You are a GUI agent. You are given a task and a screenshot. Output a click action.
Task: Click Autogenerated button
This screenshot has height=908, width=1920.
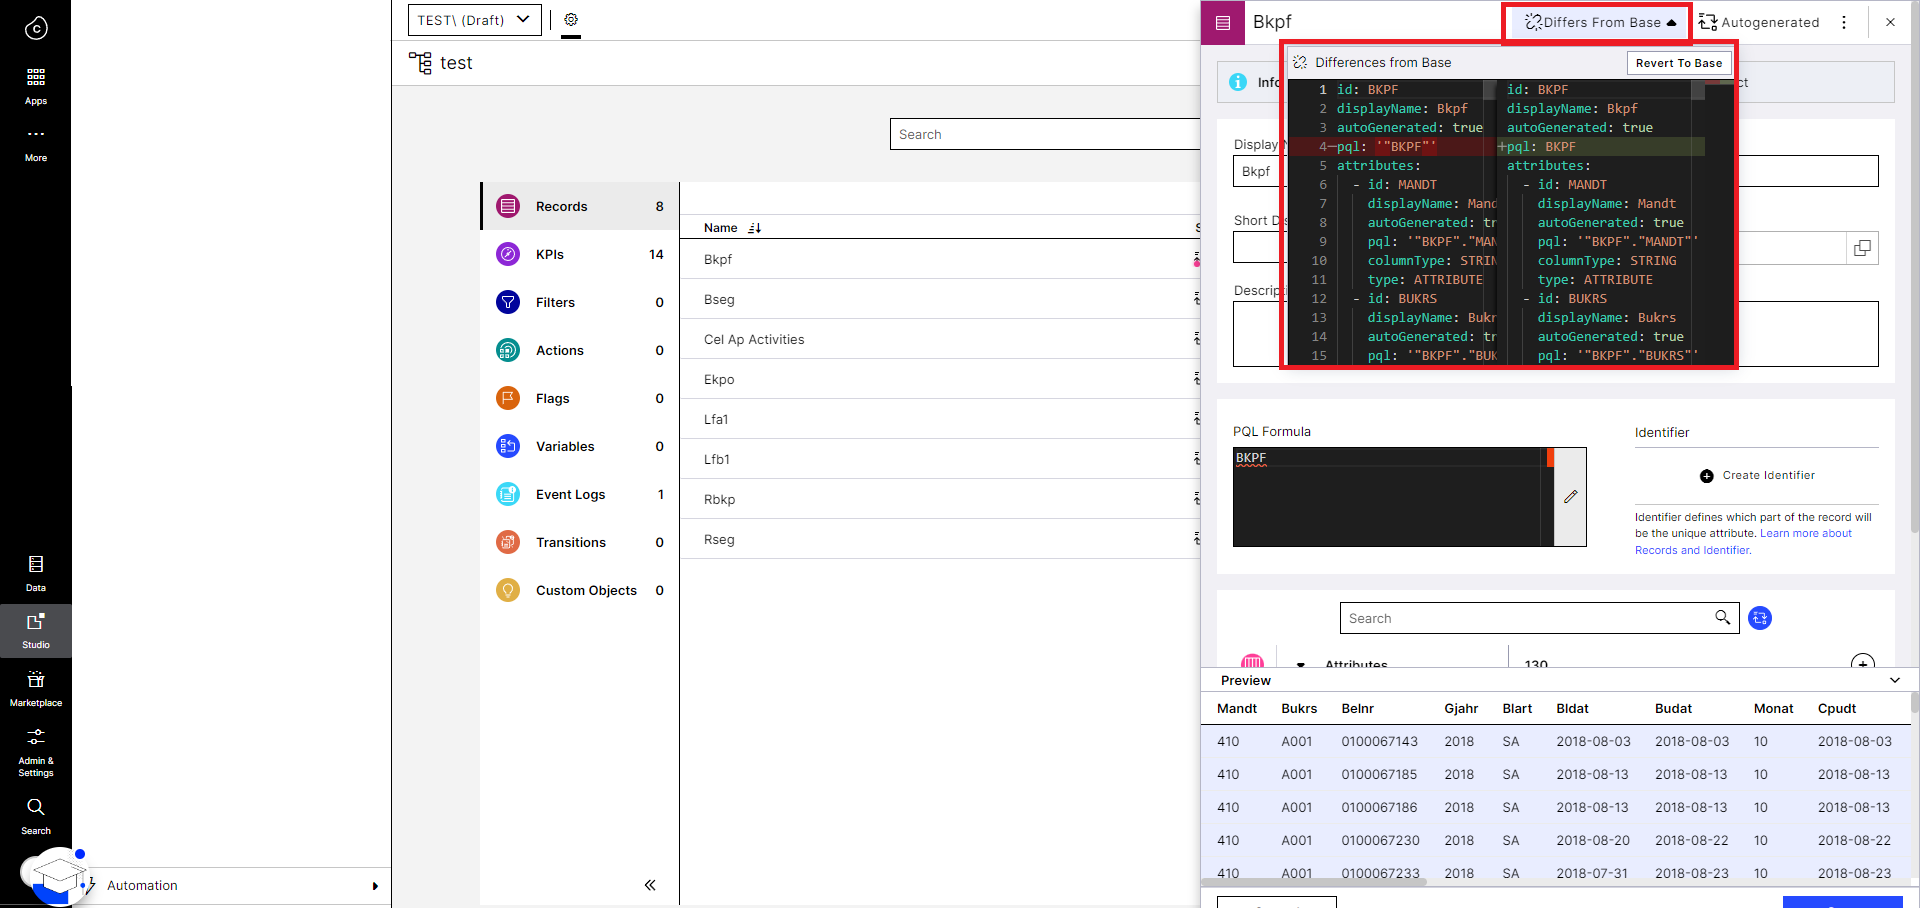1759,22
